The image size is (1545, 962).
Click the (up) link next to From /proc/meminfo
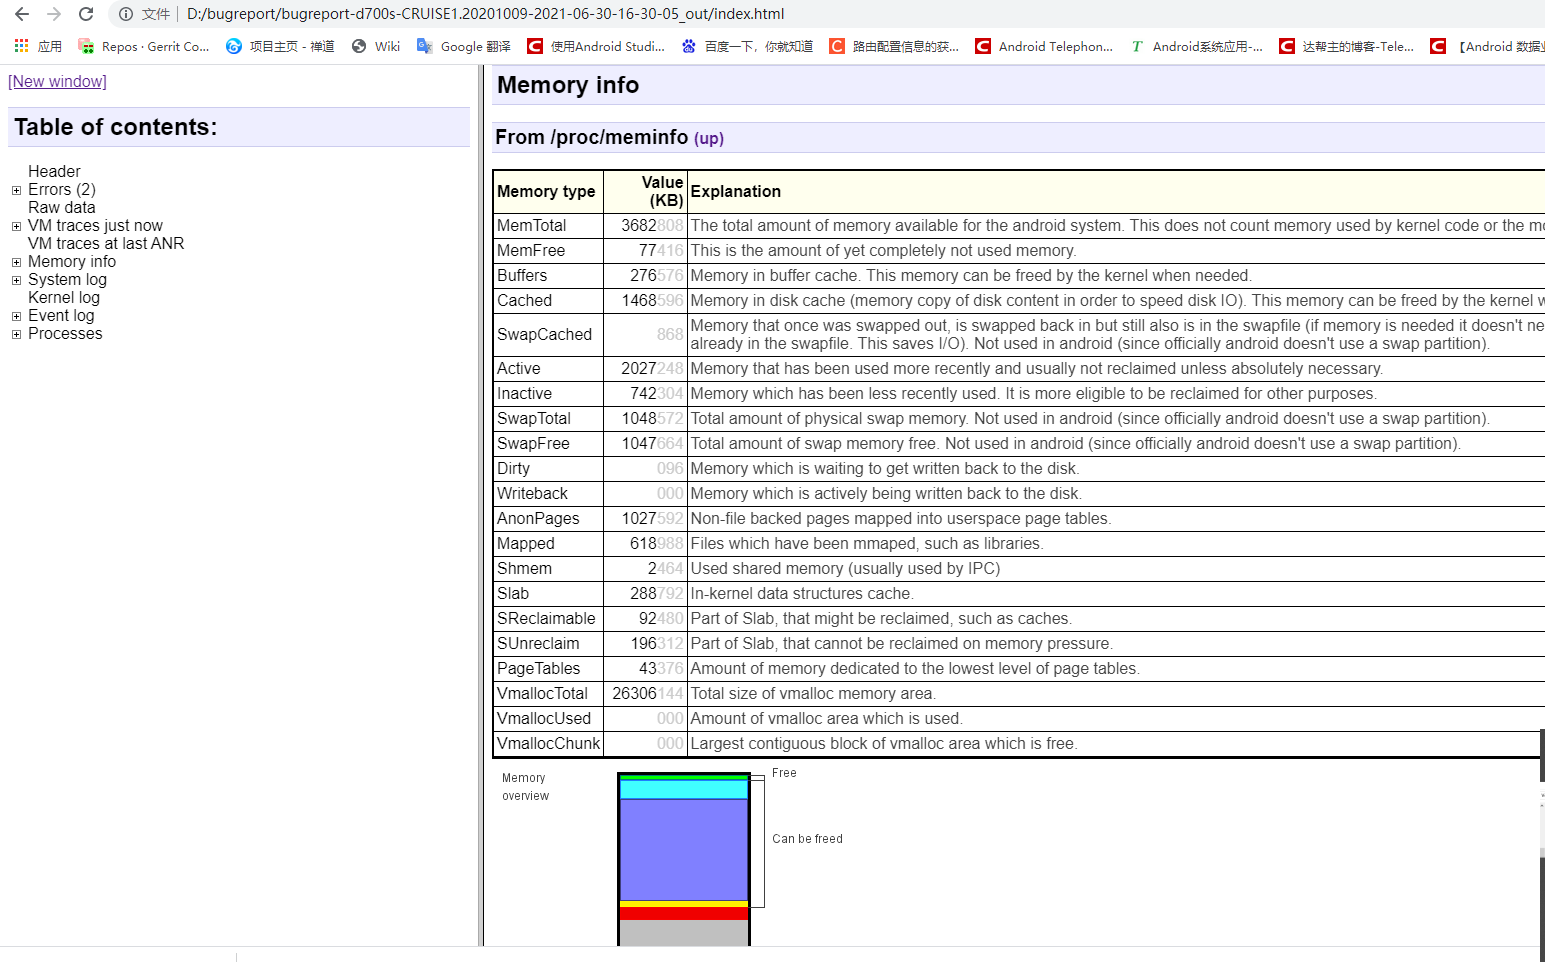point(708,139)
